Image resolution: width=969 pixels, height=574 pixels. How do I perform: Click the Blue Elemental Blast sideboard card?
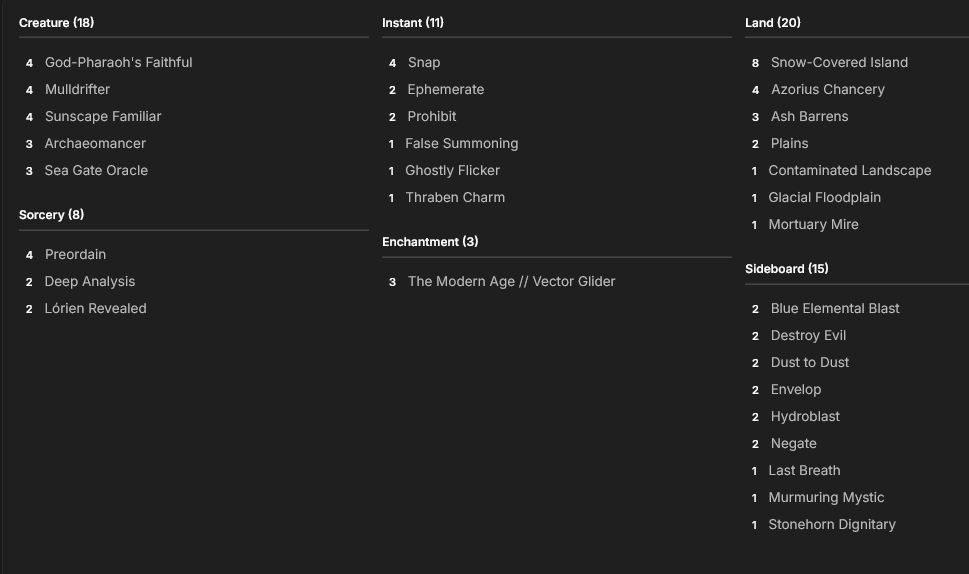click(x=835, y=308)
